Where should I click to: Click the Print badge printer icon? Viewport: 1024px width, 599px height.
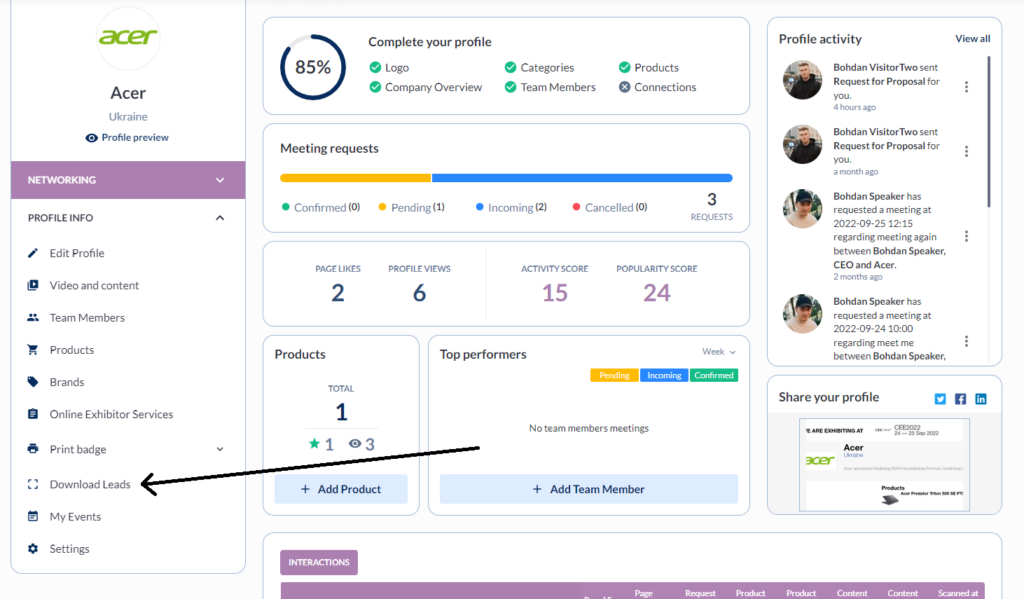33,449
